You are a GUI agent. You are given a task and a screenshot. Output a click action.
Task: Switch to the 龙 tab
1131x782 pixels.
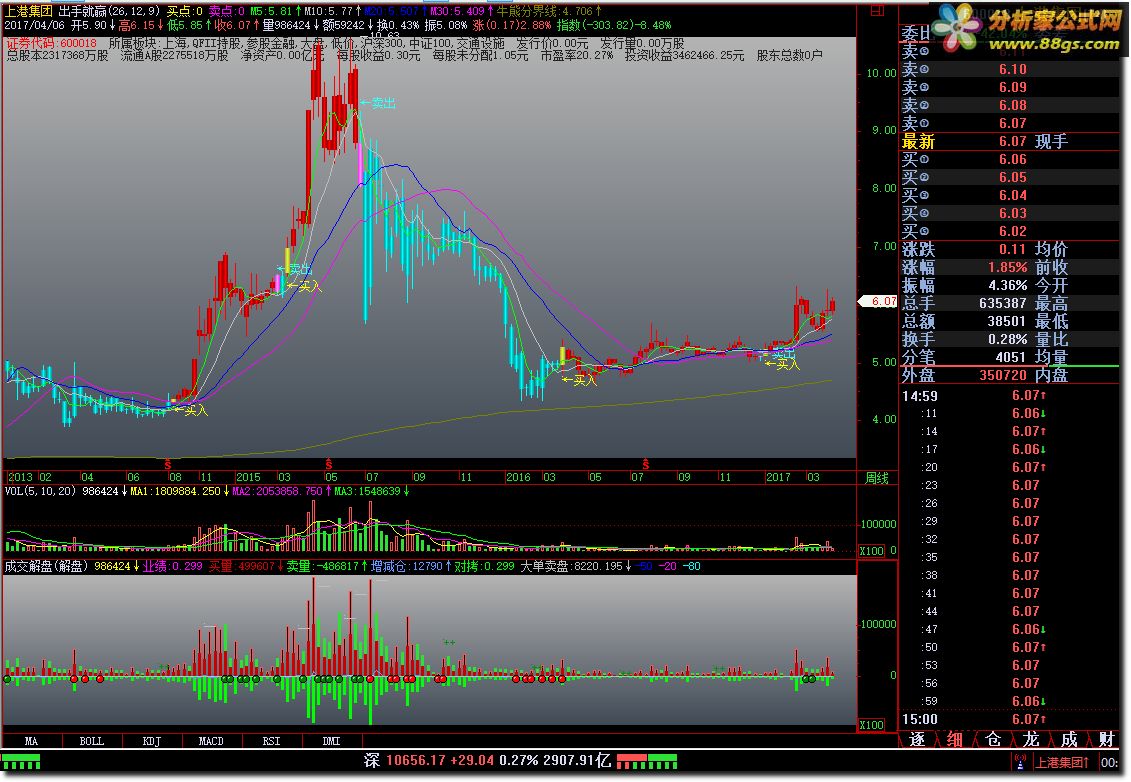(x=1031, y=739)
